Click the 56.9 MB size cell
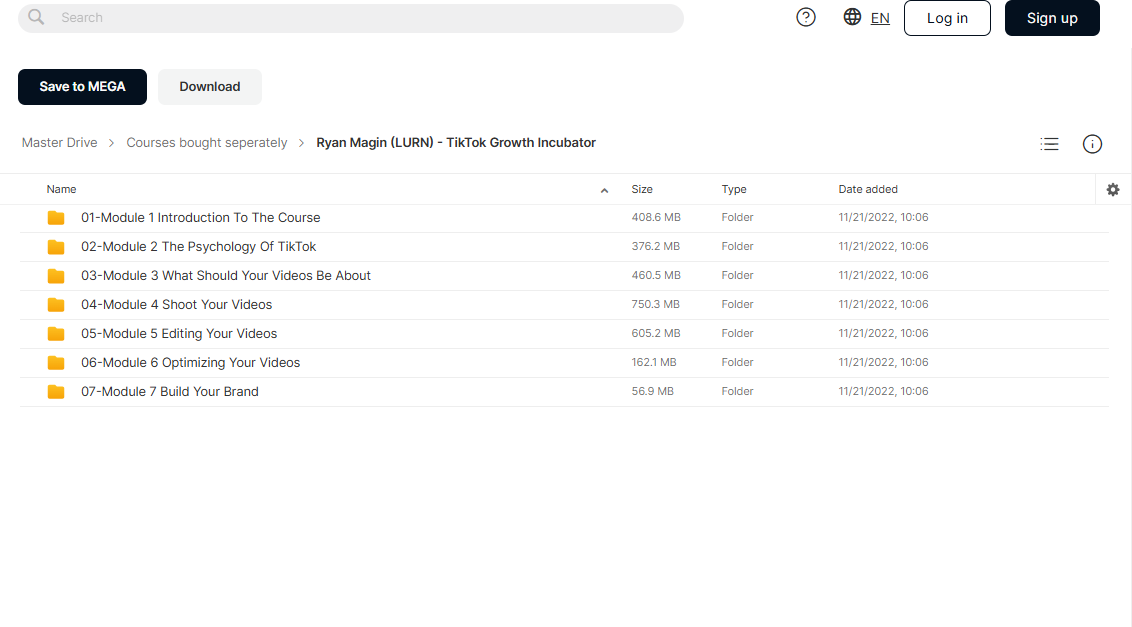 click(x=653, y=391)
